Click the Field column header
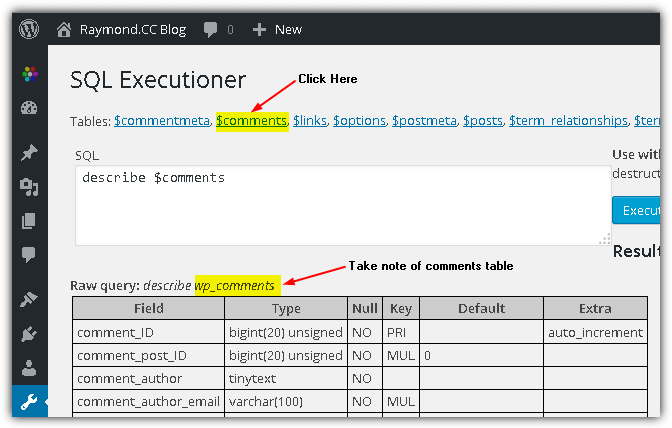This screenshot has width=672, height=428. point(148,308)
